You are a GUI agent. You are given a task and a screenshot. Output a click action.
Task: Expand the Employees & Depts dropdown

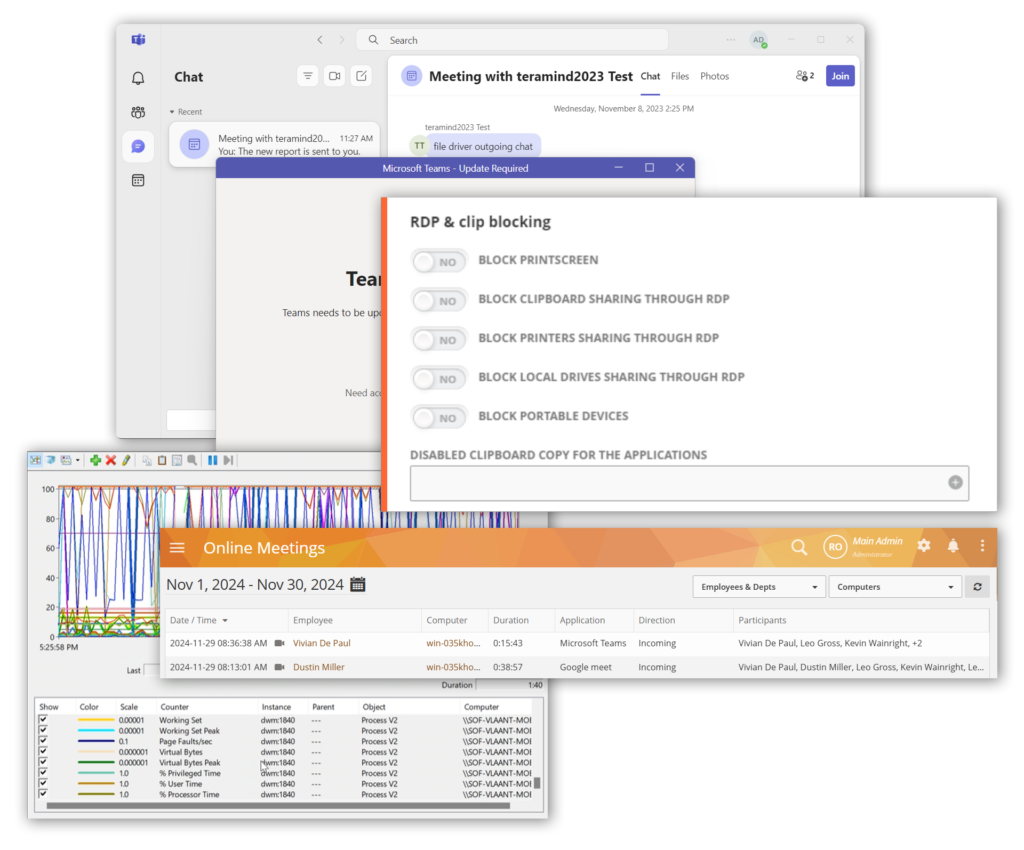758,587
